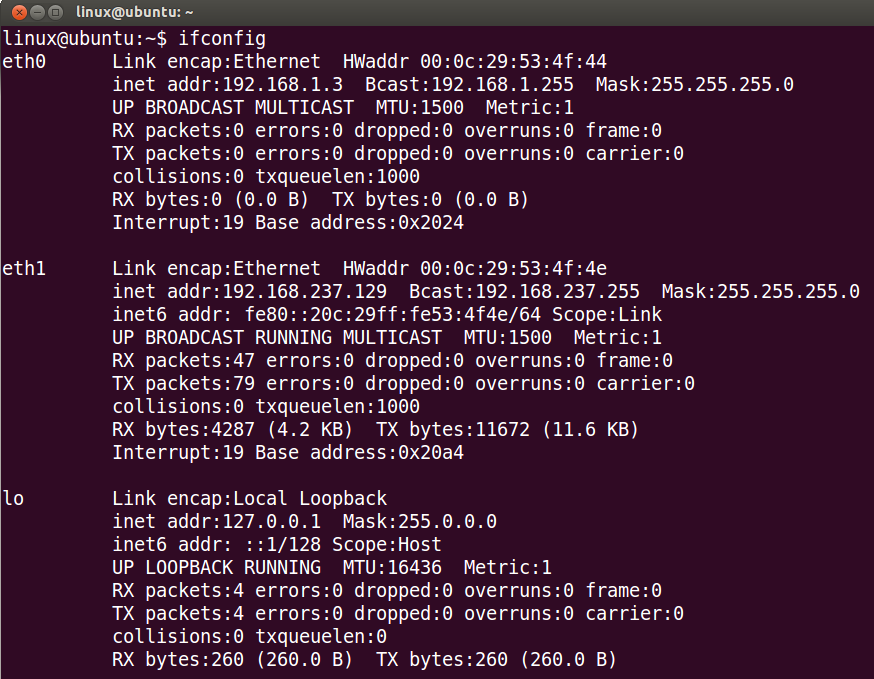The width and height of the screenshot is (874, 679).
Task: Click eth1 RX bytes value 4287
Action: 233,430
